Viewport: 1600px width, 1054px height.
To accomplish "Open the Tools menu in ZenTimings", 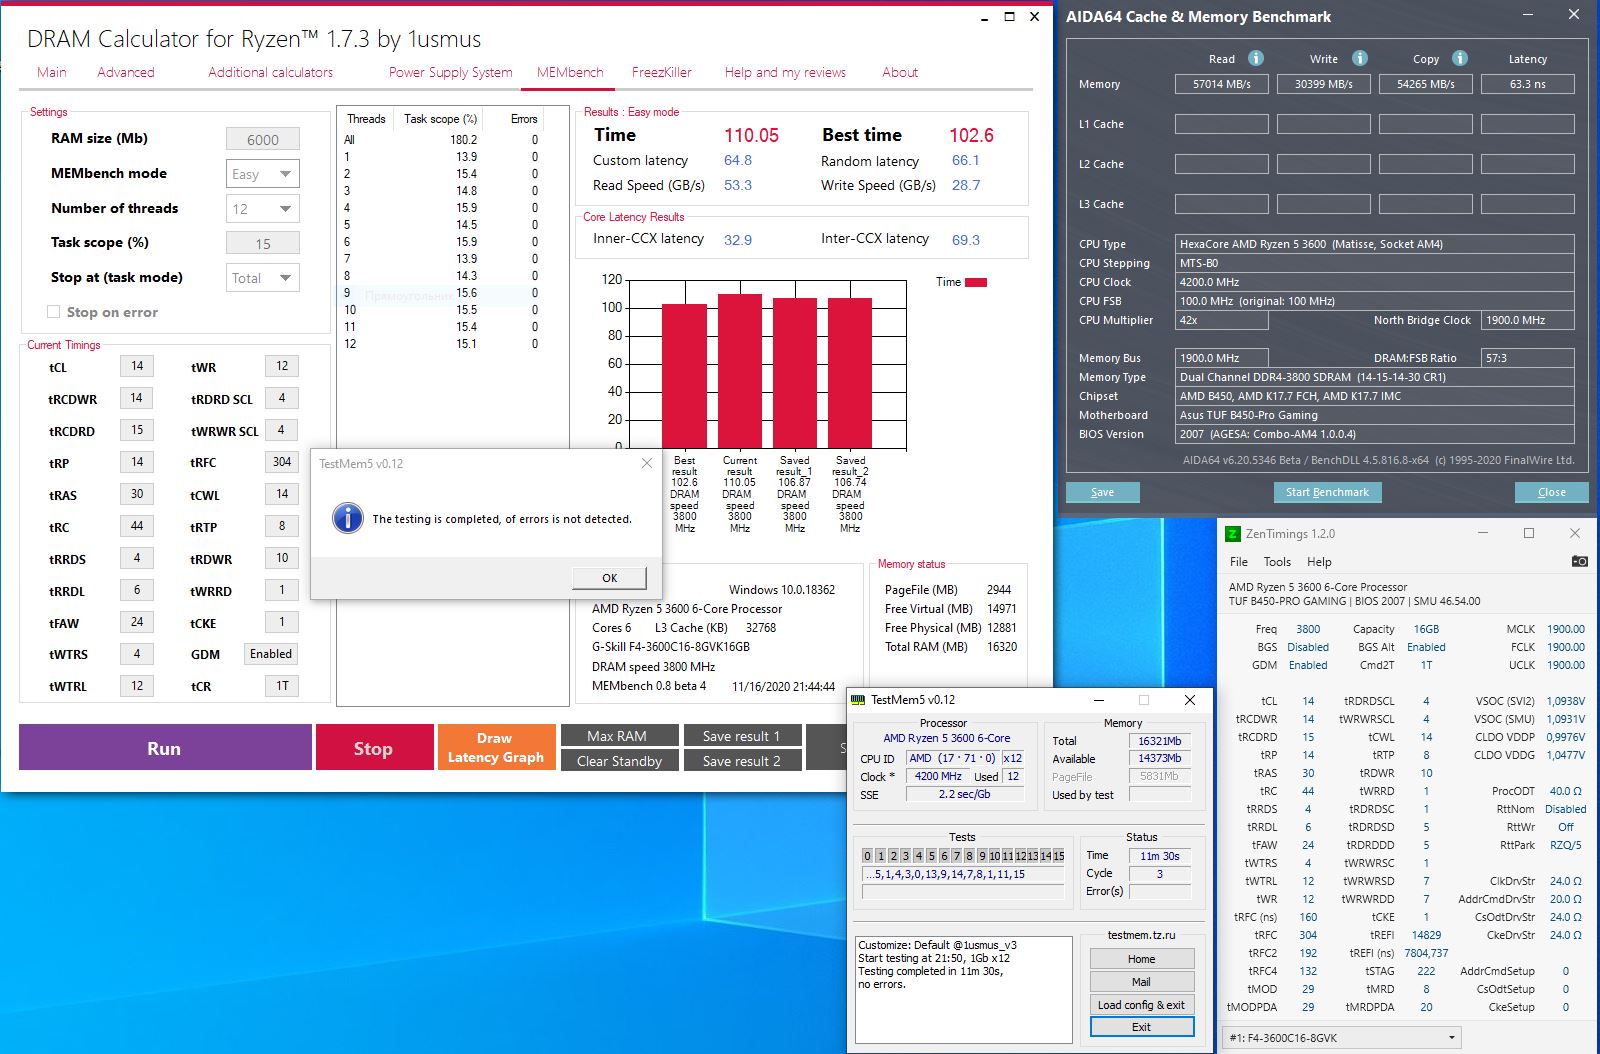I will (x=1277, y=562).
